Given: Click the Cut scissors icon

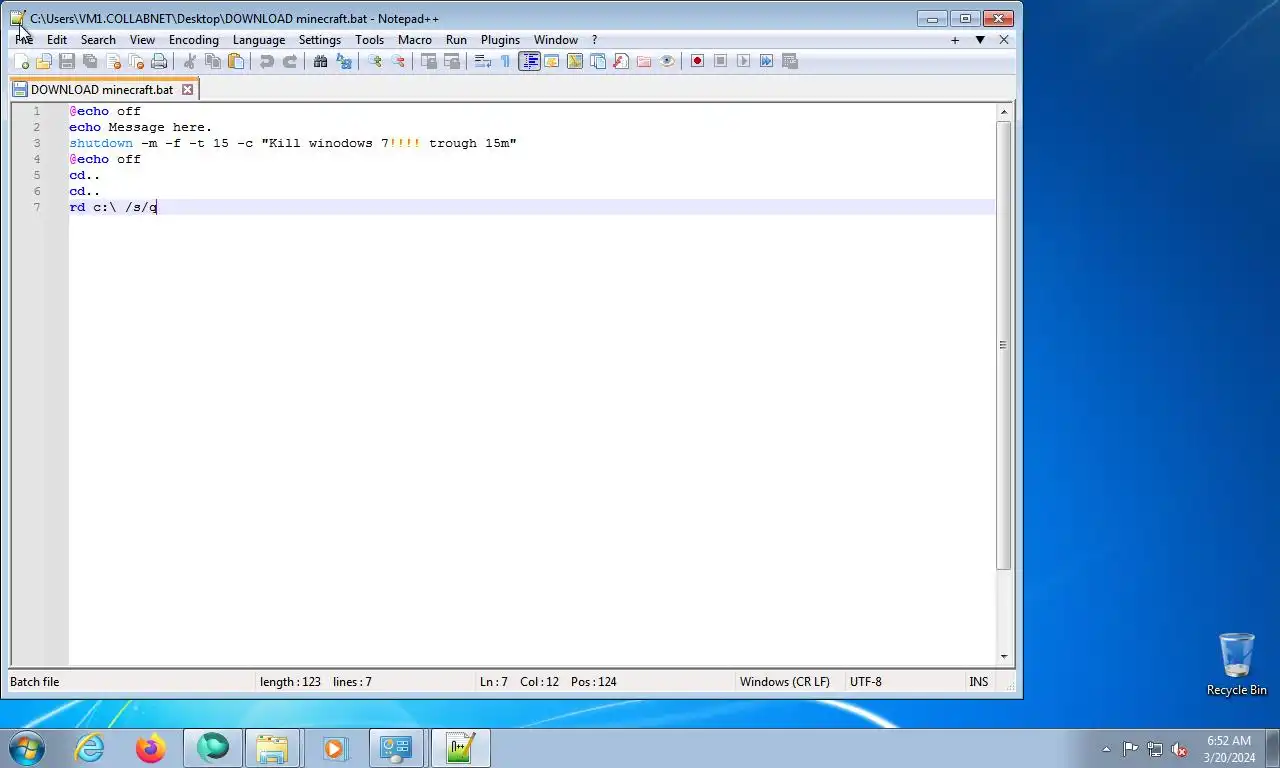Looking at the screenshot, I should [x=190, y=61].
